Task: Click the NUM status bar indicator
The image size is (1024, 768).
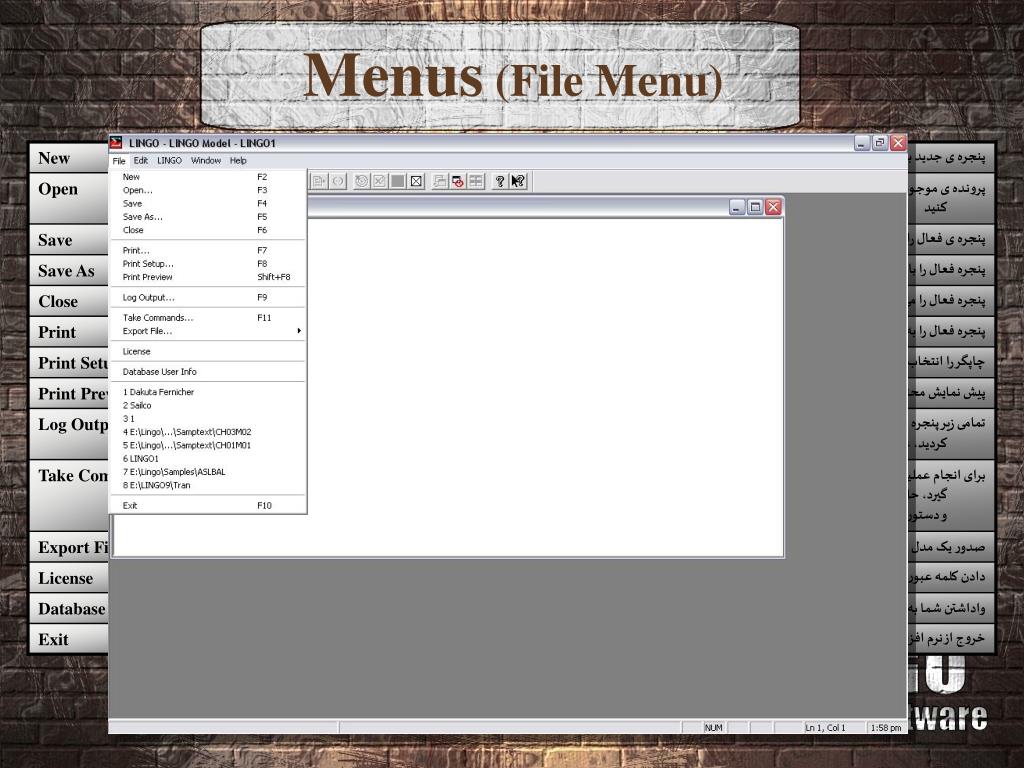Action: (x=713, y=728)
